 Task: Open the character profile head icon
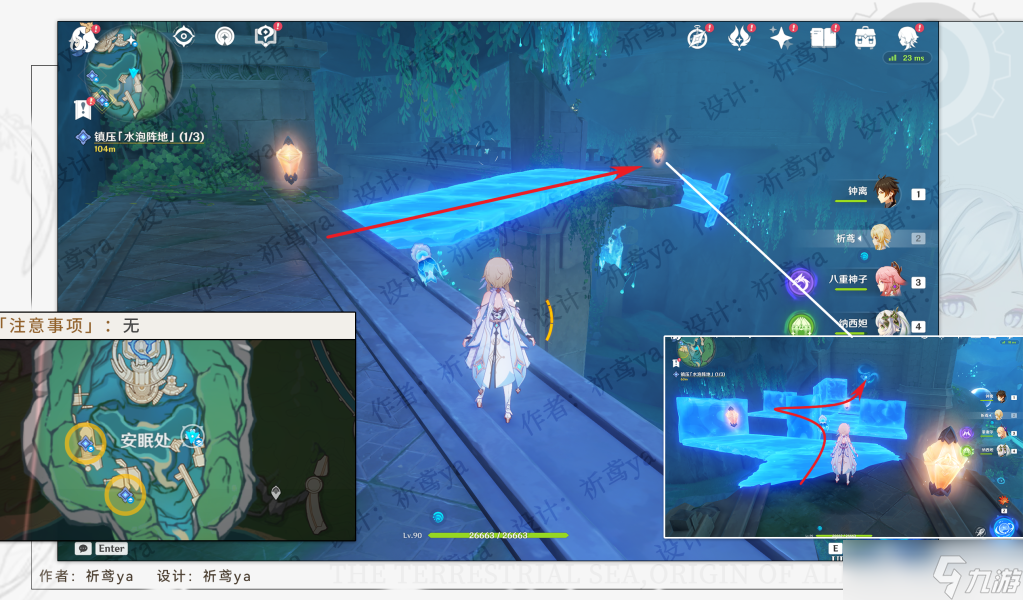click(x=908, y=38)
